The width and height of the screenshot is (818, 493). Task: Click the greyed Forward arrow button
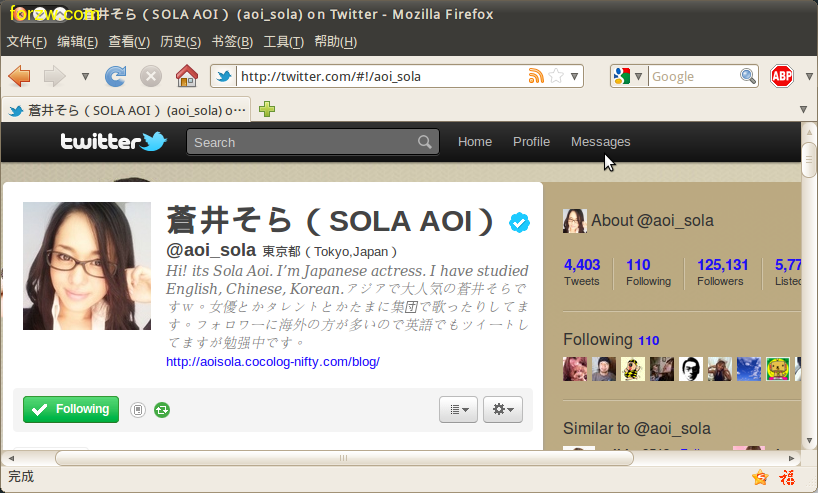click(x=55, y=77)
